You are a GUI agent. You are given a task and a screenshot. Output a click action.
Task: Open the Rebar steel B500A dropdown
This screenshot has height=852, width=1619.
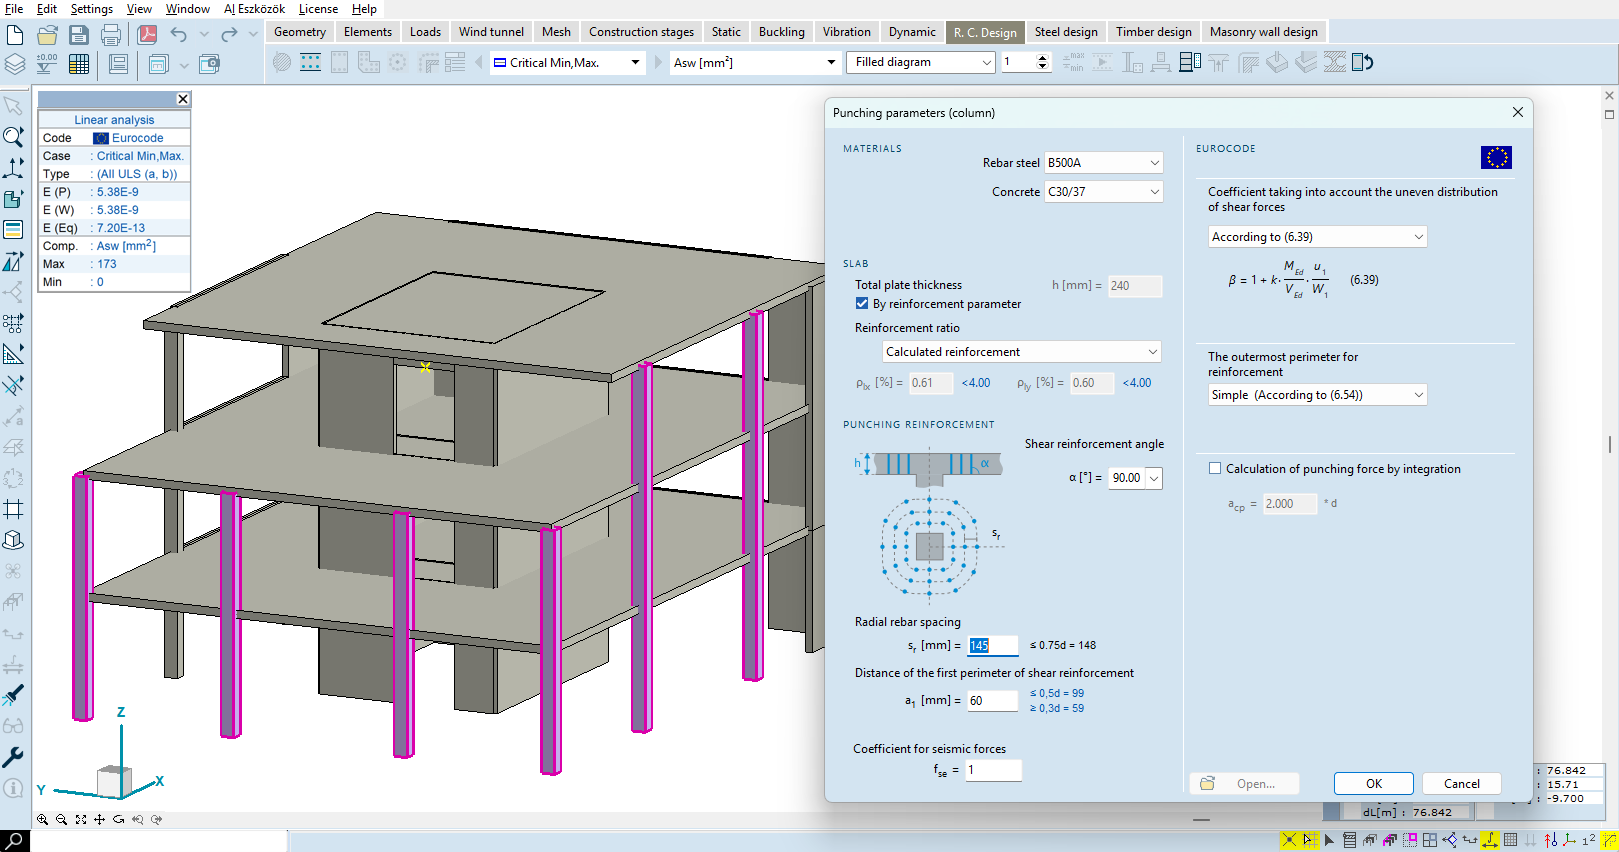[1103, 163]
